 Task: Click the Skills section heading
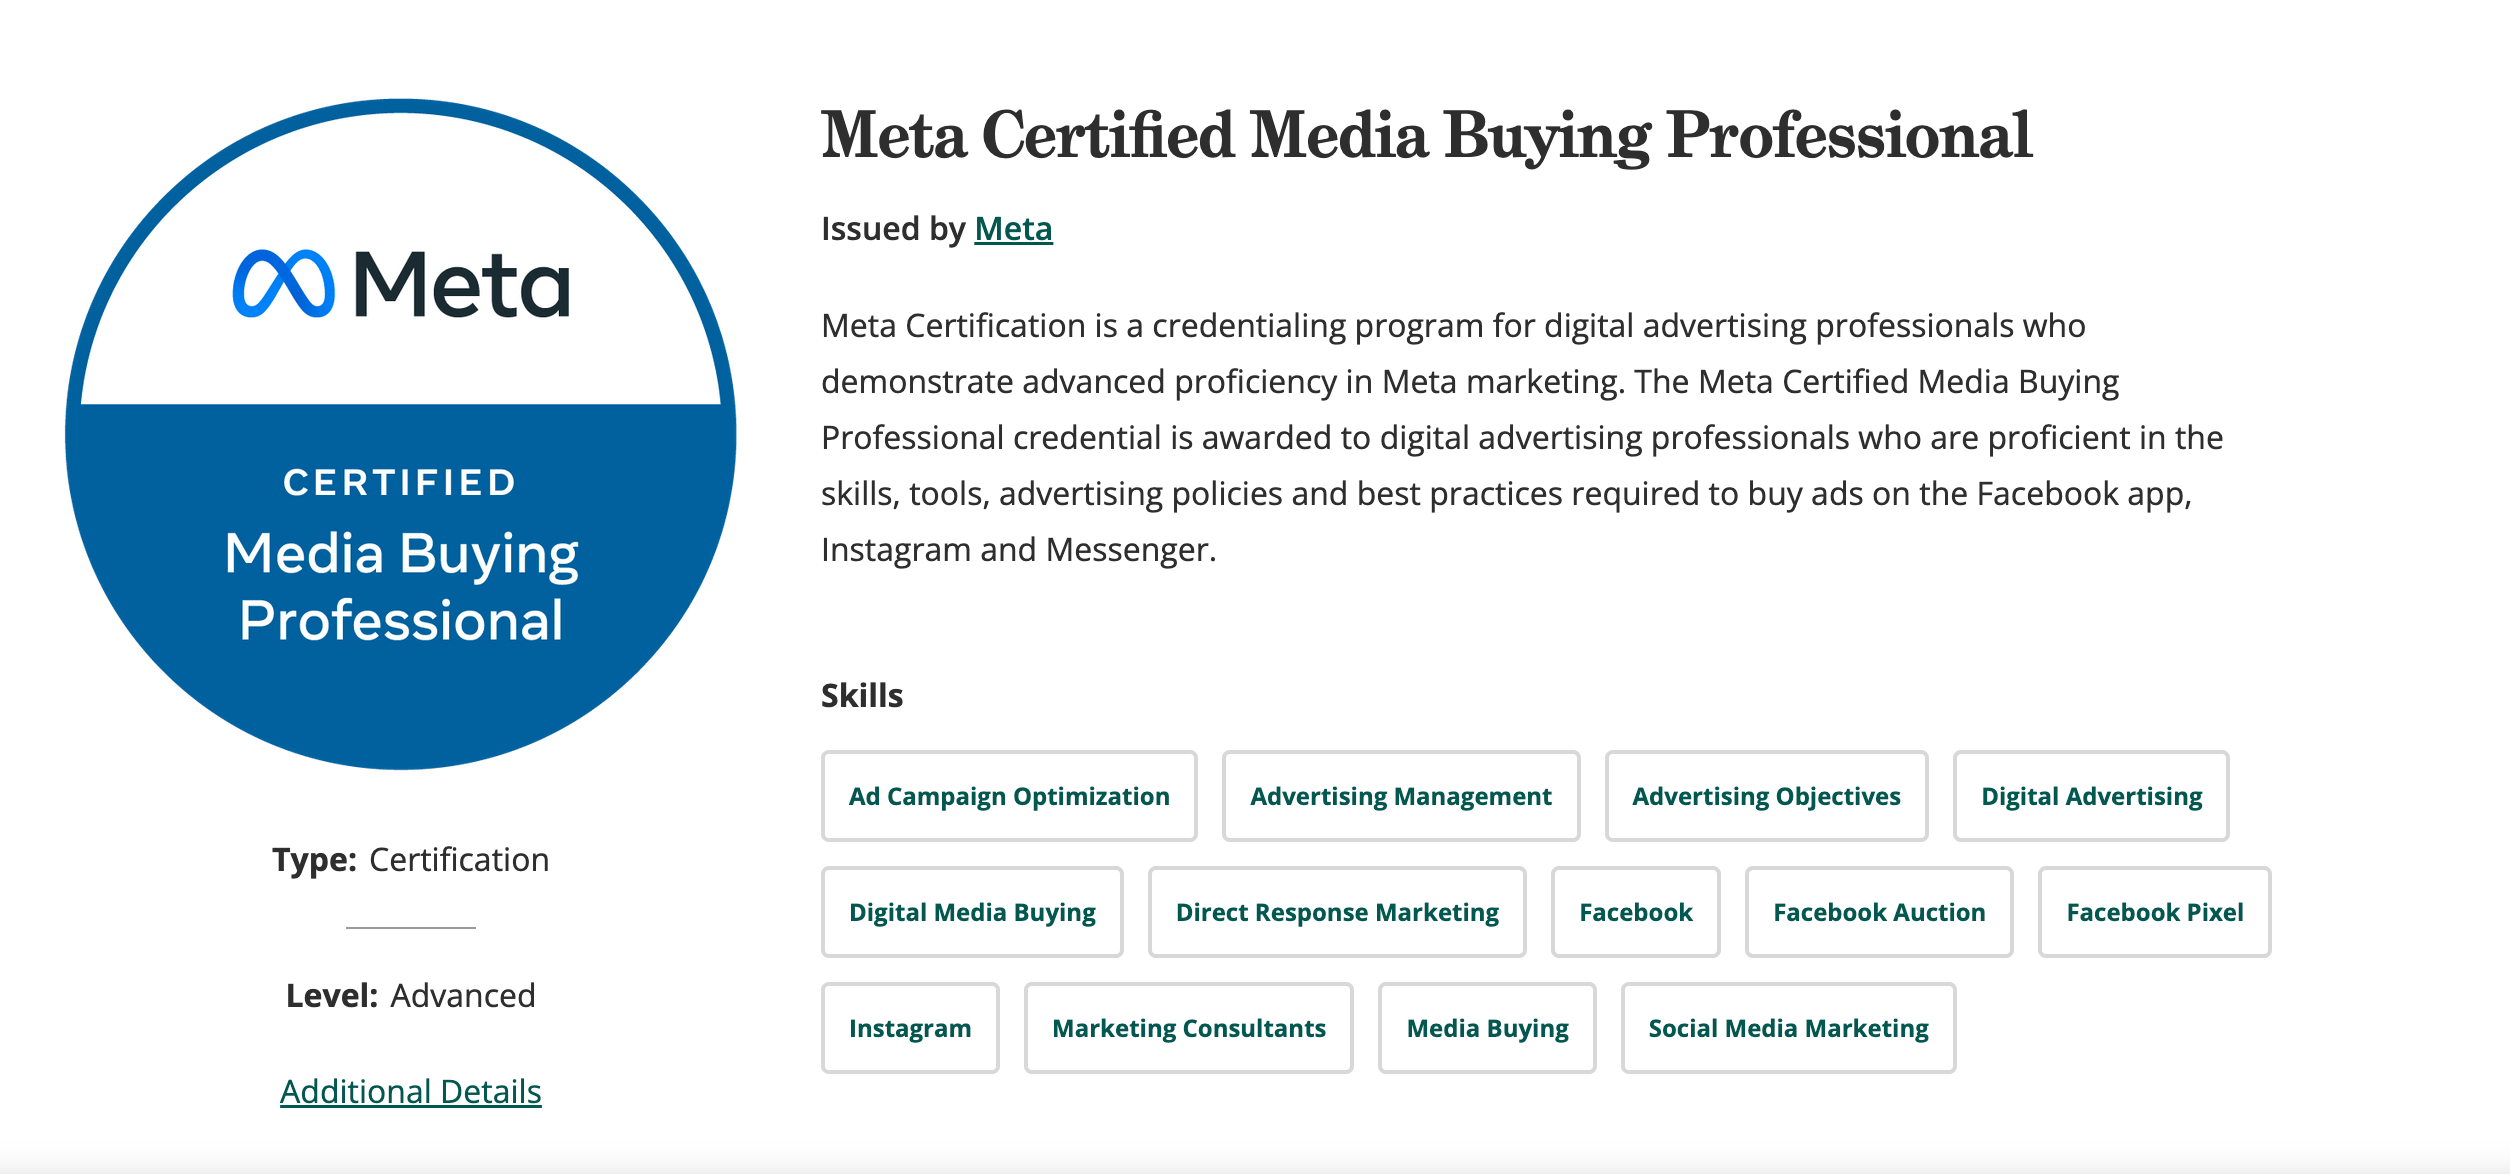point(862,695)
